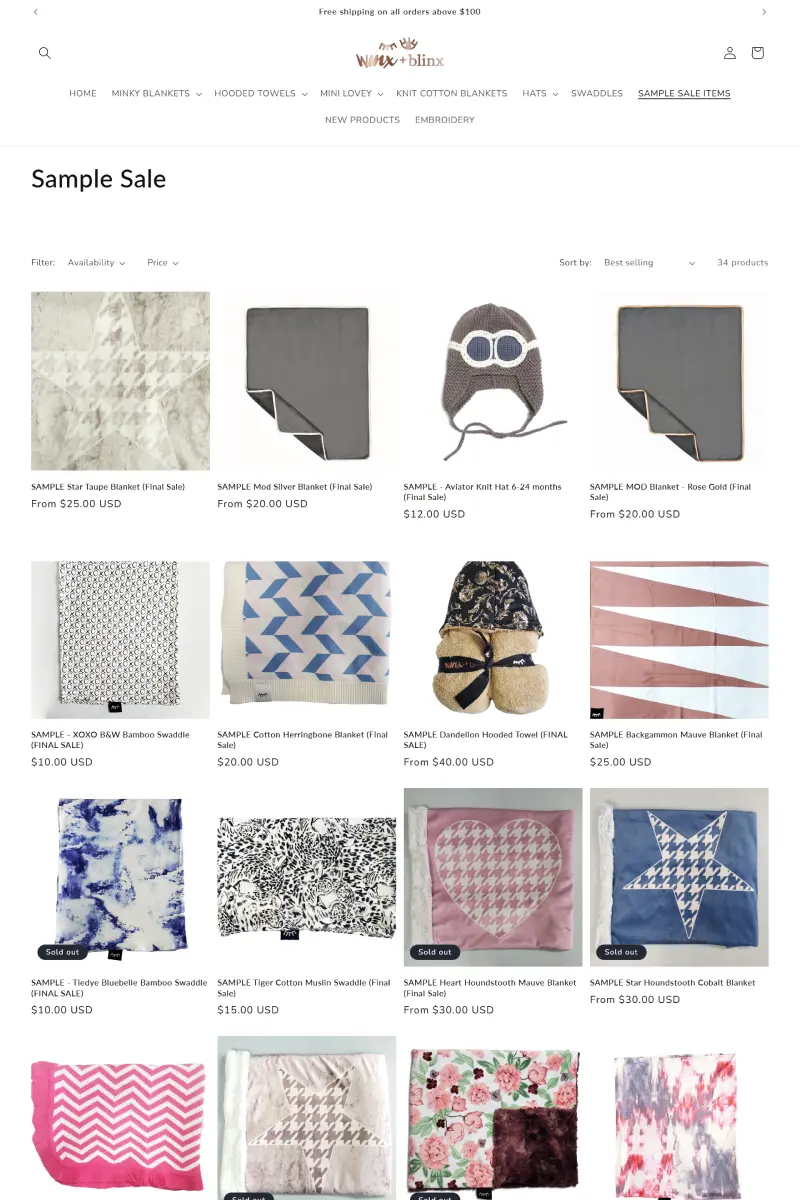This screenshot has width=800, height=1200.
Task: Go to next announcement with right arrow
Action: [x=764, y=12]
